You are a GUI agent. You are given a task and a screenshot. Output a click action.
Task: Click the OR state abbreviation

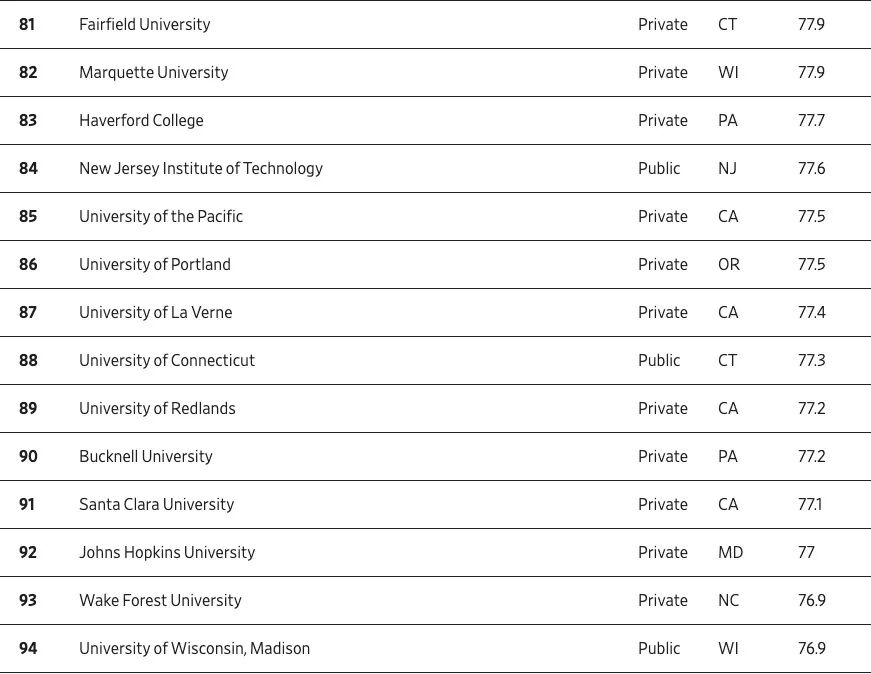[x=729, y=264]
